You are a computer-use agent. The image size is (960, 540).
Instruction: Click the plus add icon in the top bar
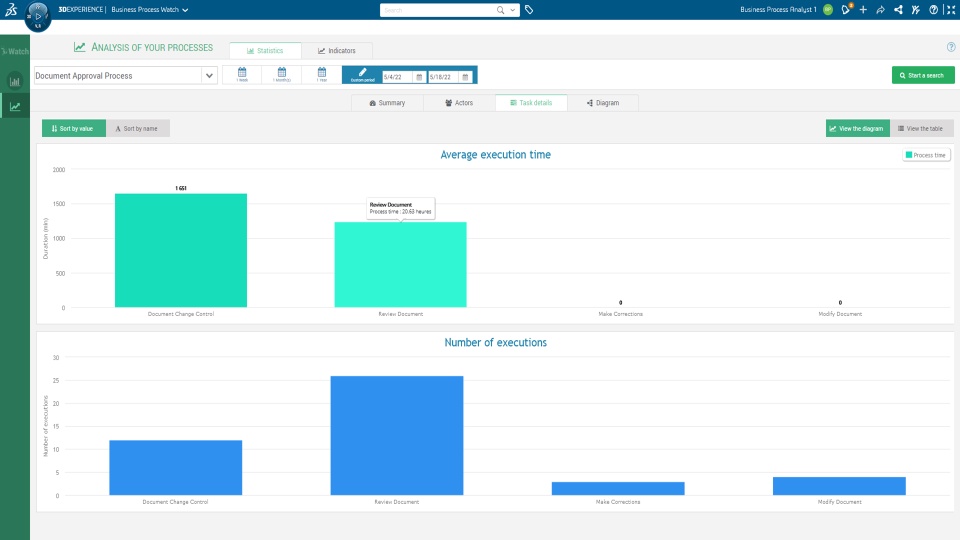coord(863,10)
